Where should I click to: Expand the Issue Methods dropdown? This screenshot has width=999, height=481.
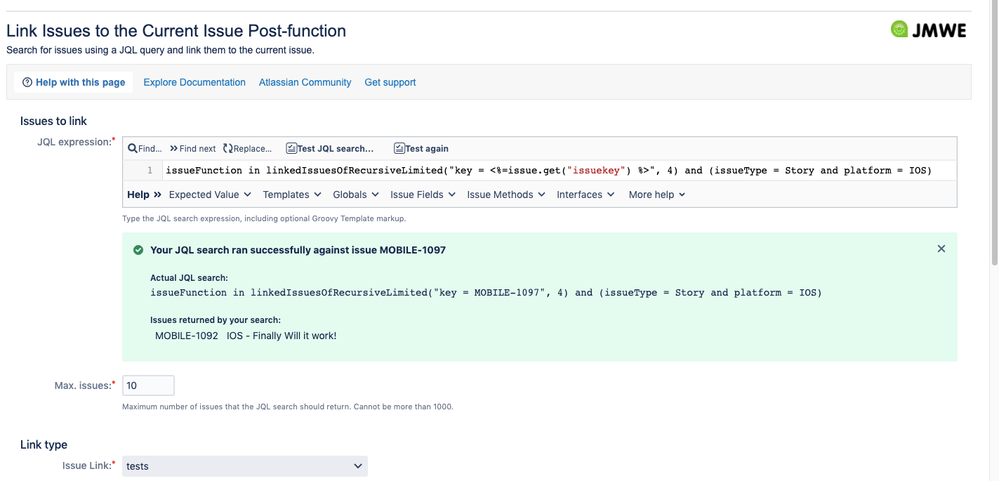[506, 194]
